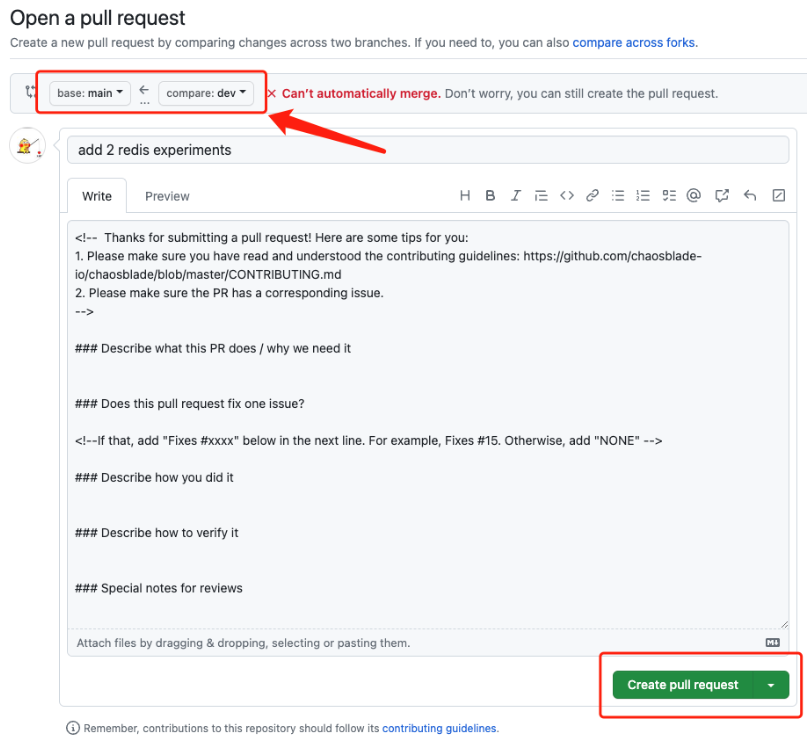Add a task list from toolbar
Screen dimensions: 807x746
point(669,196)
